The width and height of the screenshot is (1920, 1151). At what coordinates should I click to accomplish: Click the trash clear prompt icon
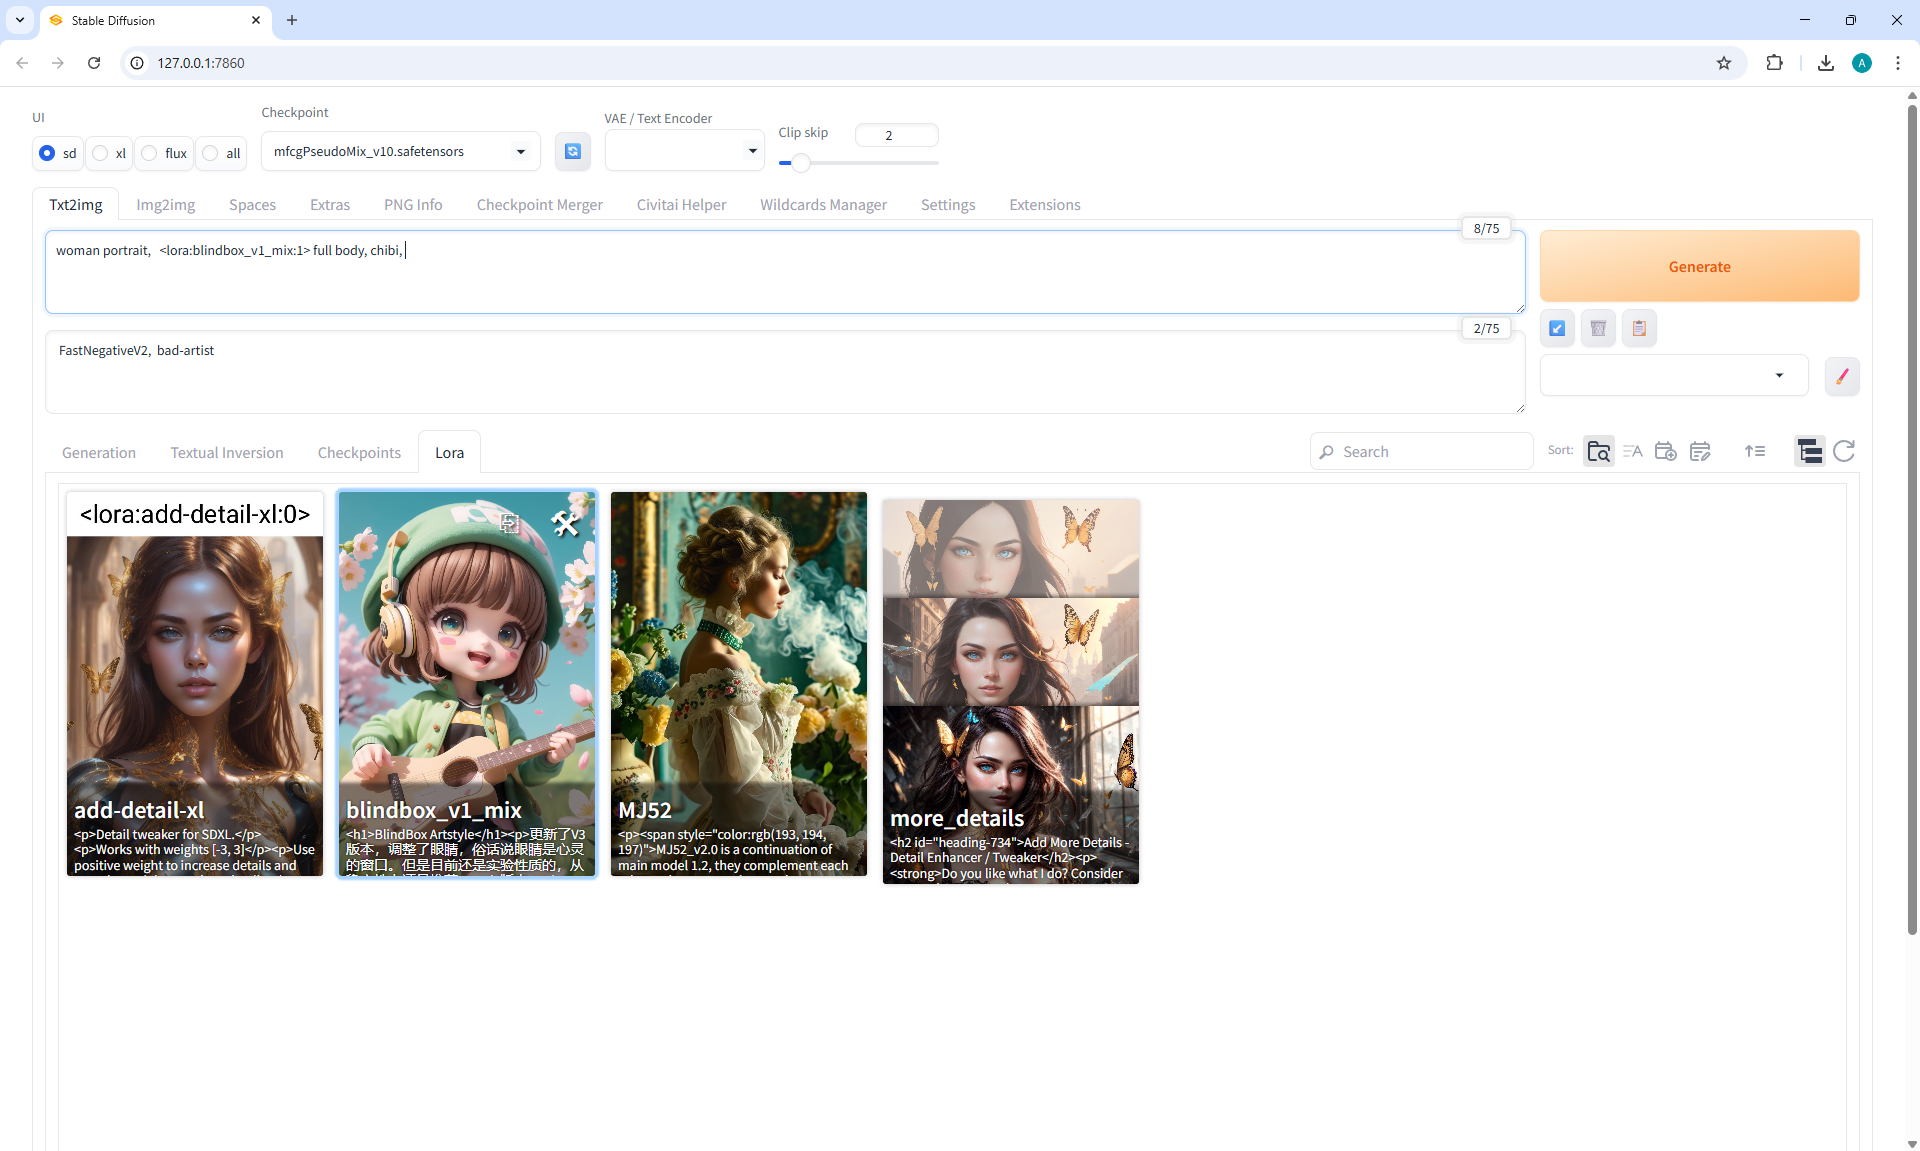point(1598,328)
